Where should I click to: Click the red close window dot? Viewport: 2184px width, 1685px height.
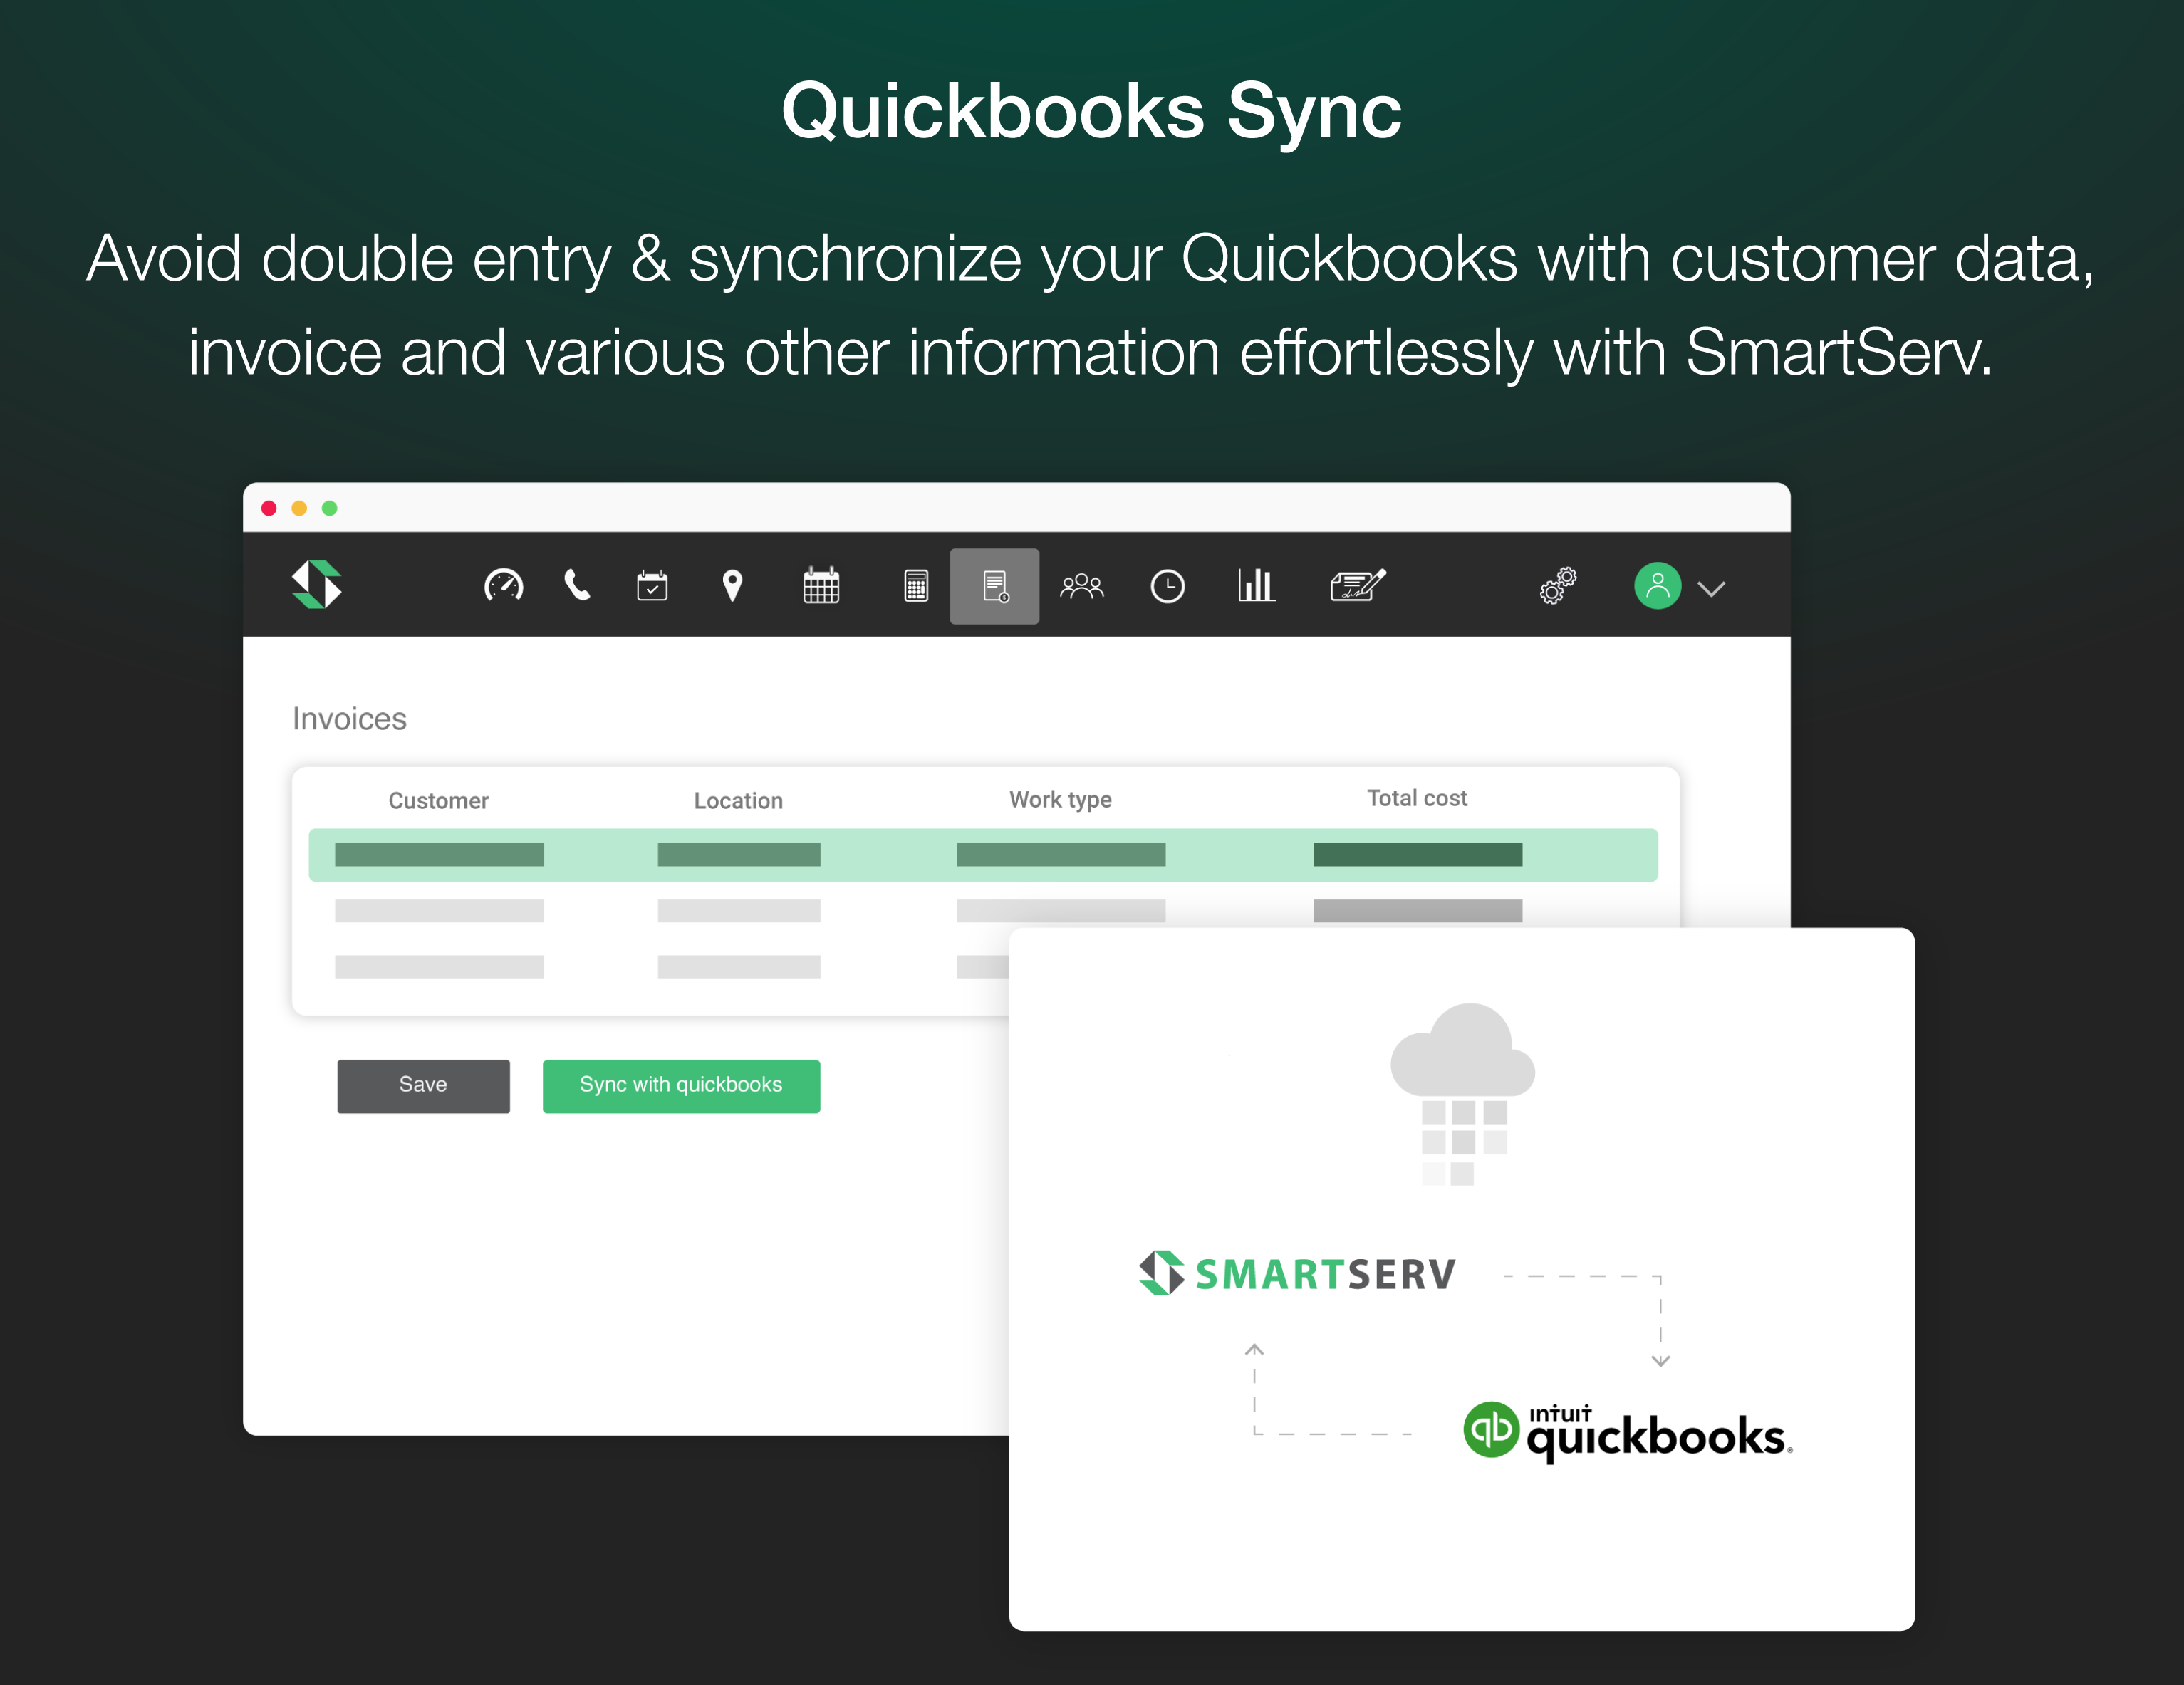[269, 508]
